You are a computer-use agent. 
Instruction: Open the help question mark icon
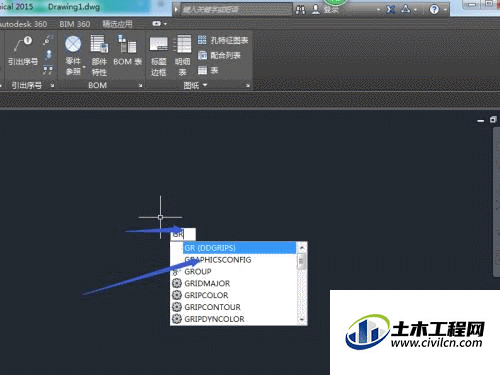(434, 9)
